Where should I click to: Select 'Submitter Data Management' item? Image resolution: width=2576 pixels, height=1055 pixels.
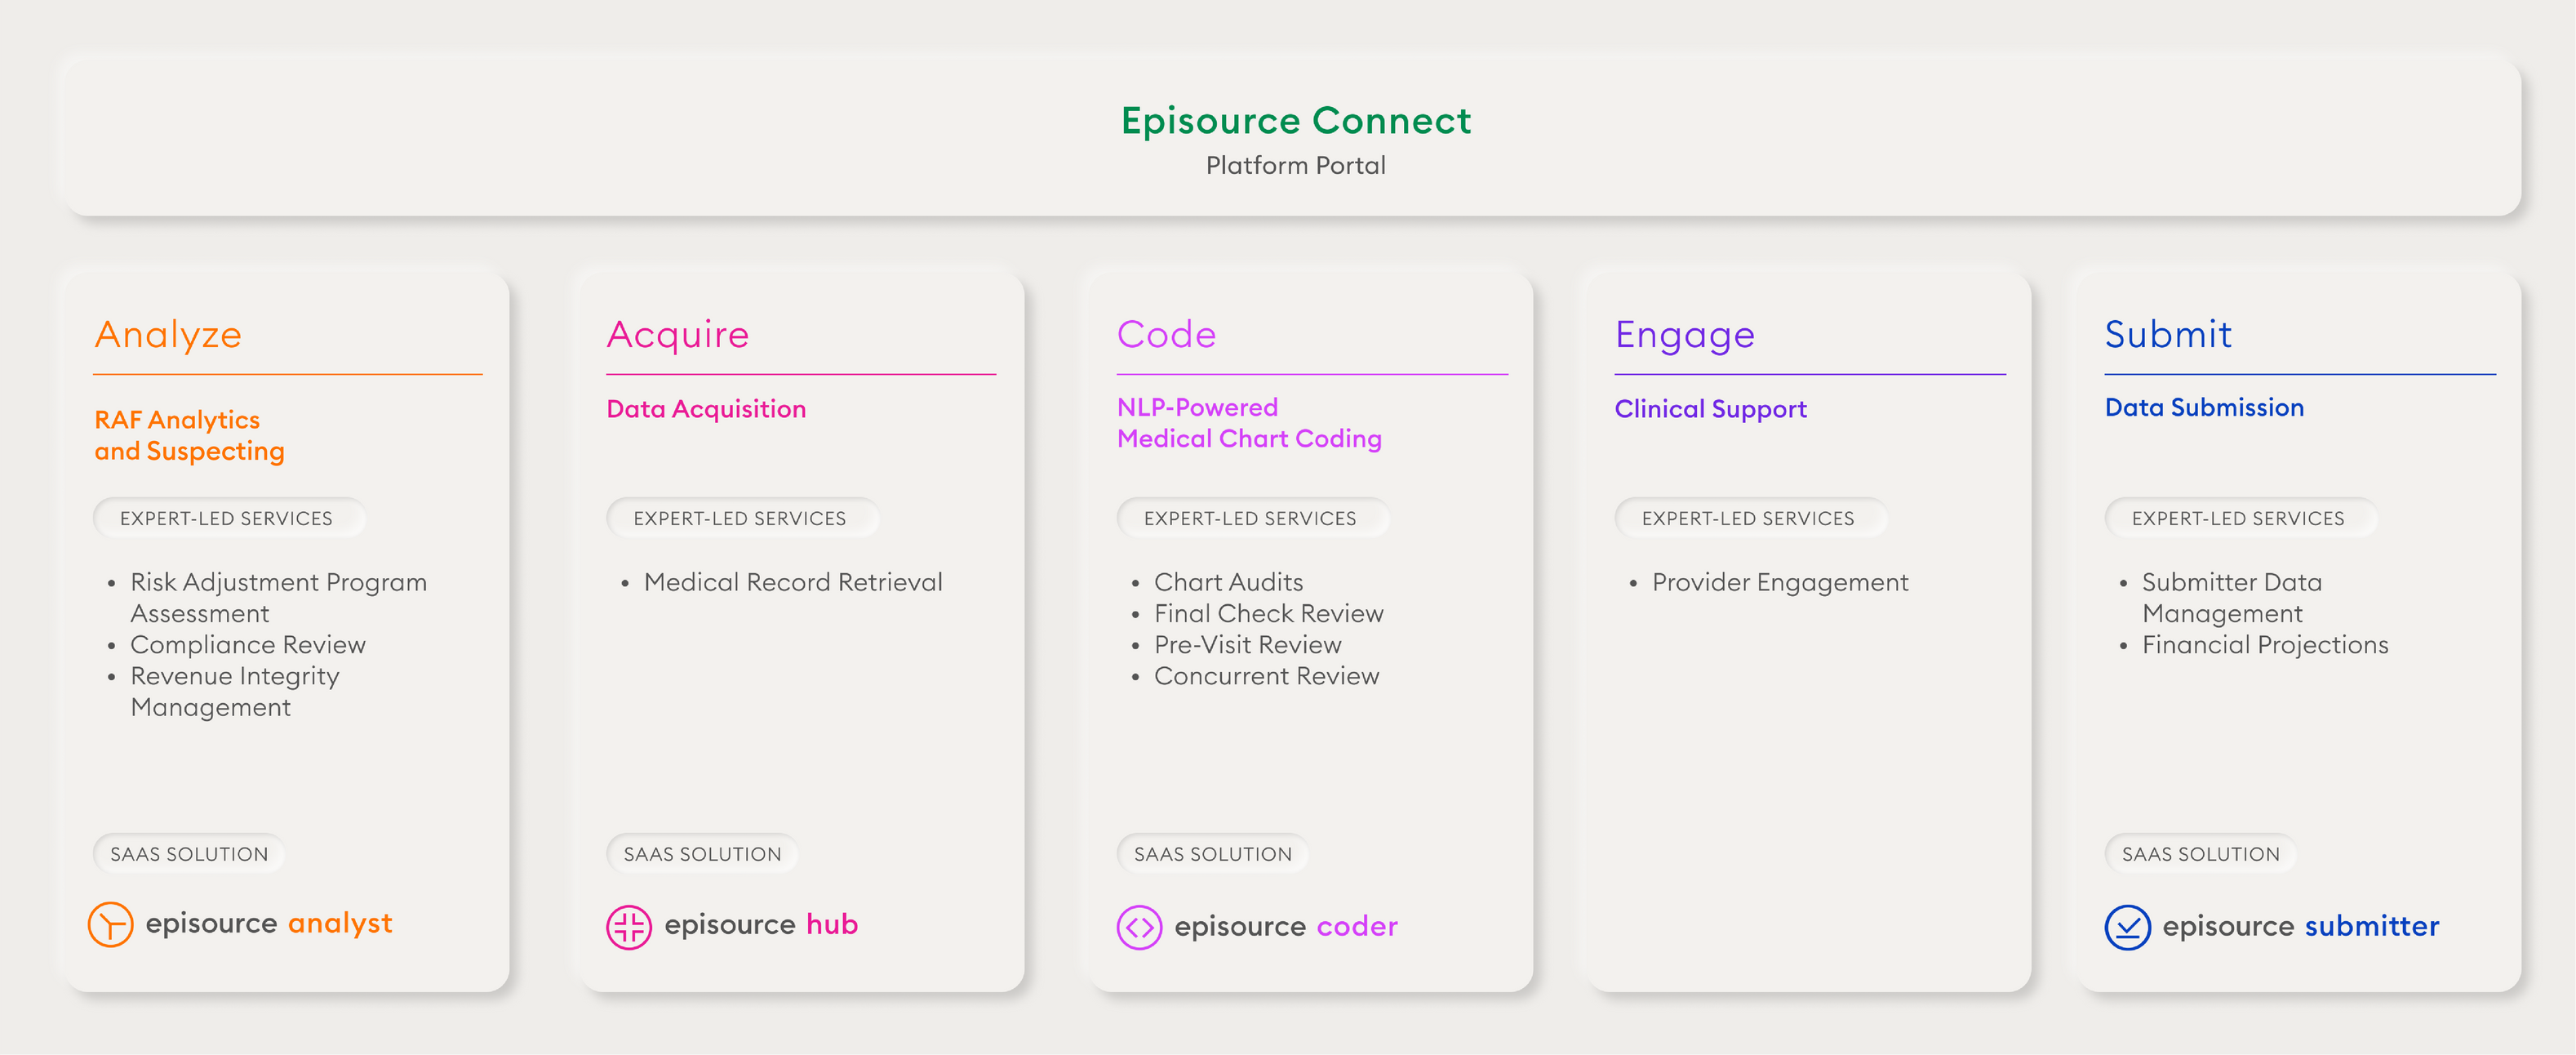[x=2232, y=598]
